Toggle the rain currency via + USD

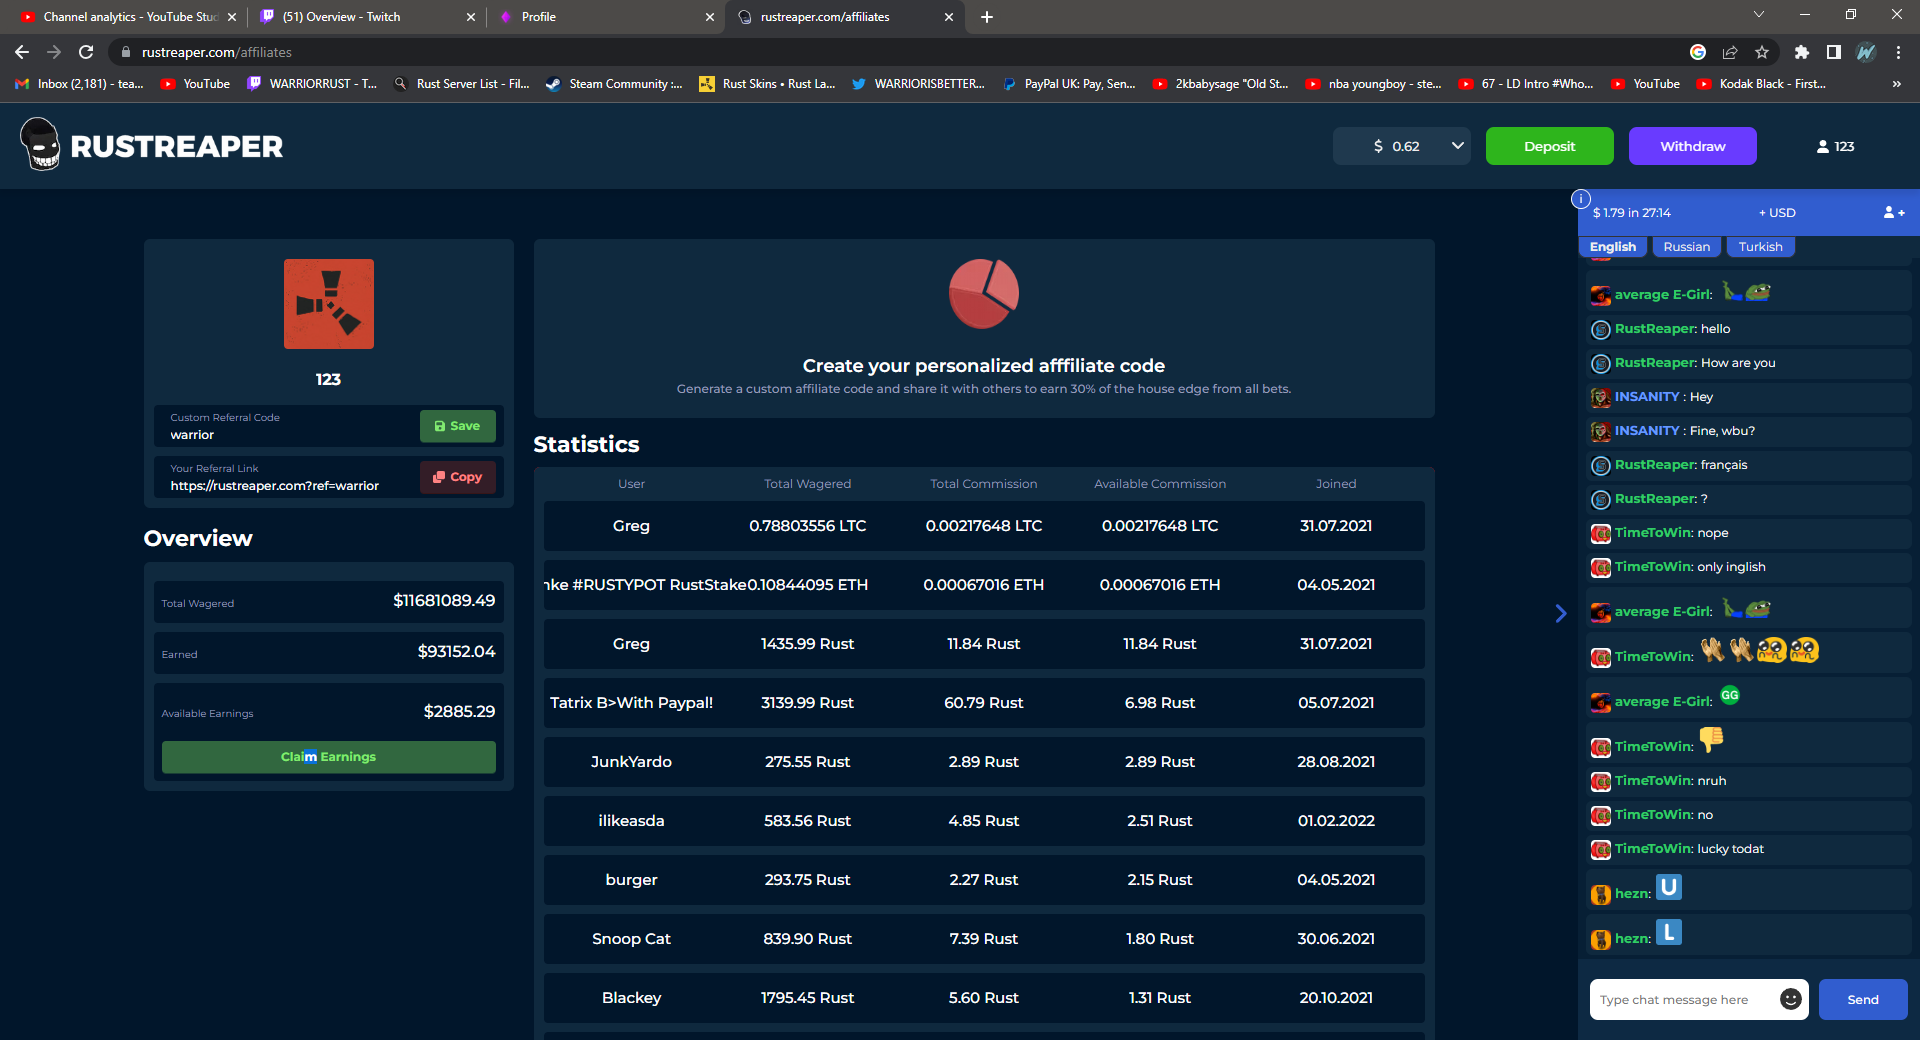tap(1776, 212)
